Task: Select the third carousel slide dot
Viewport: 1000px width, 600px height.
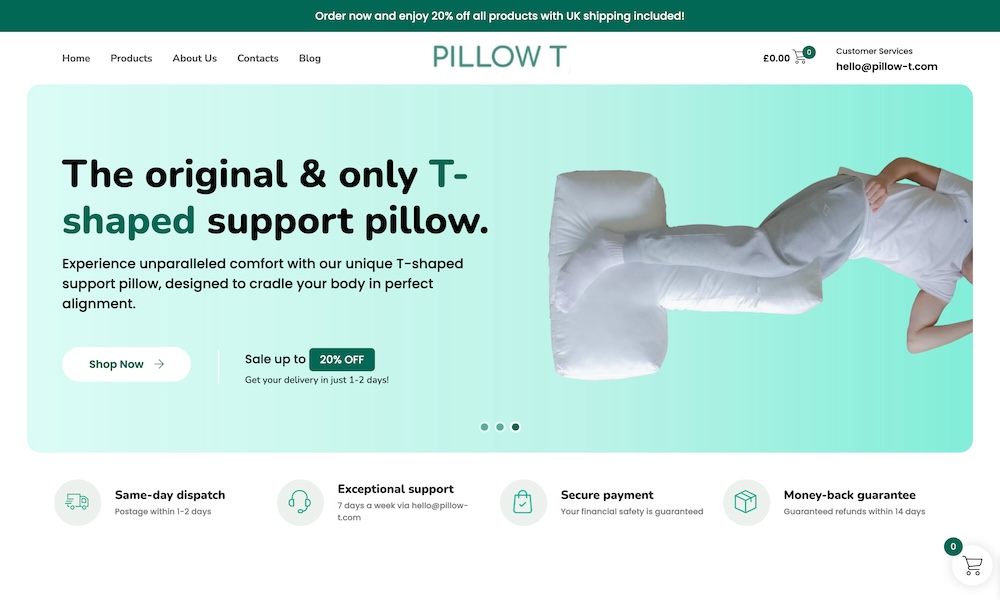Action: 515,427
